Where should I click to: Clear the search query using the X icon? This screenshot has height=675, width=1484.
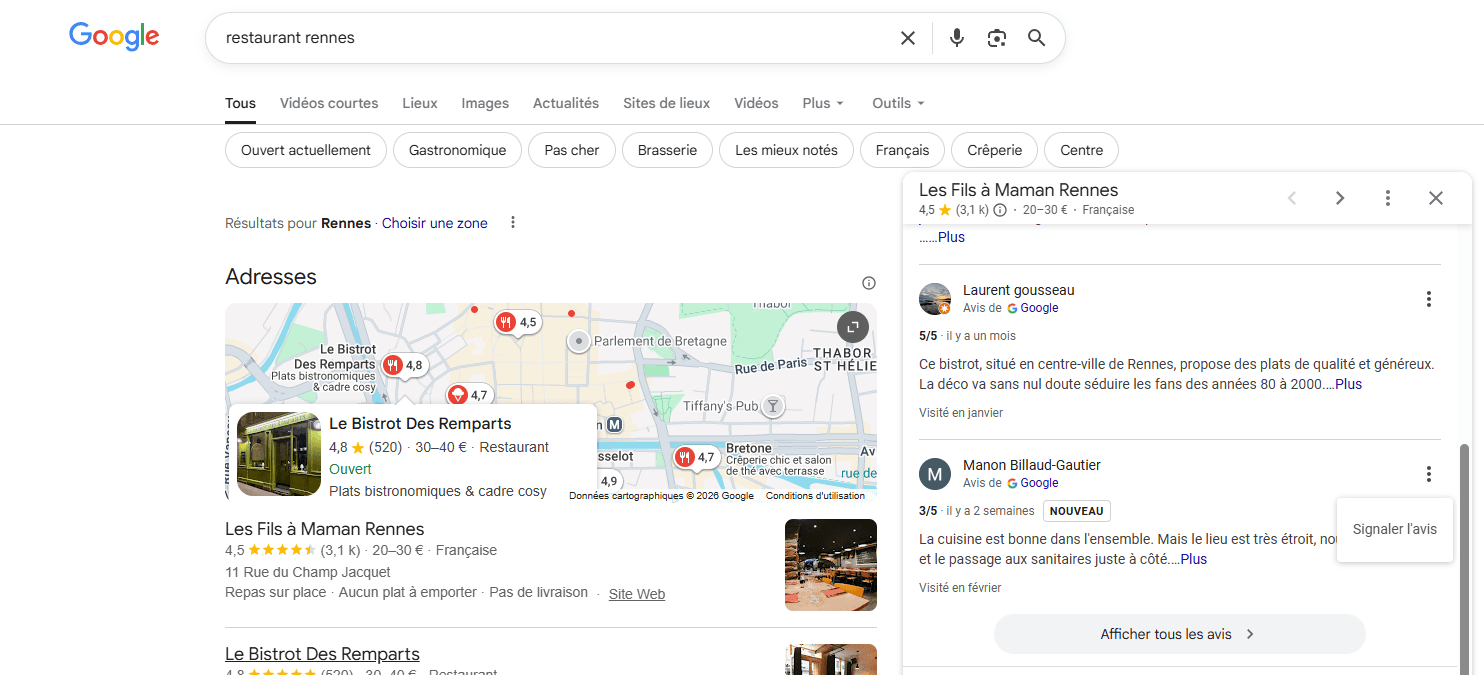pos(907,37)
